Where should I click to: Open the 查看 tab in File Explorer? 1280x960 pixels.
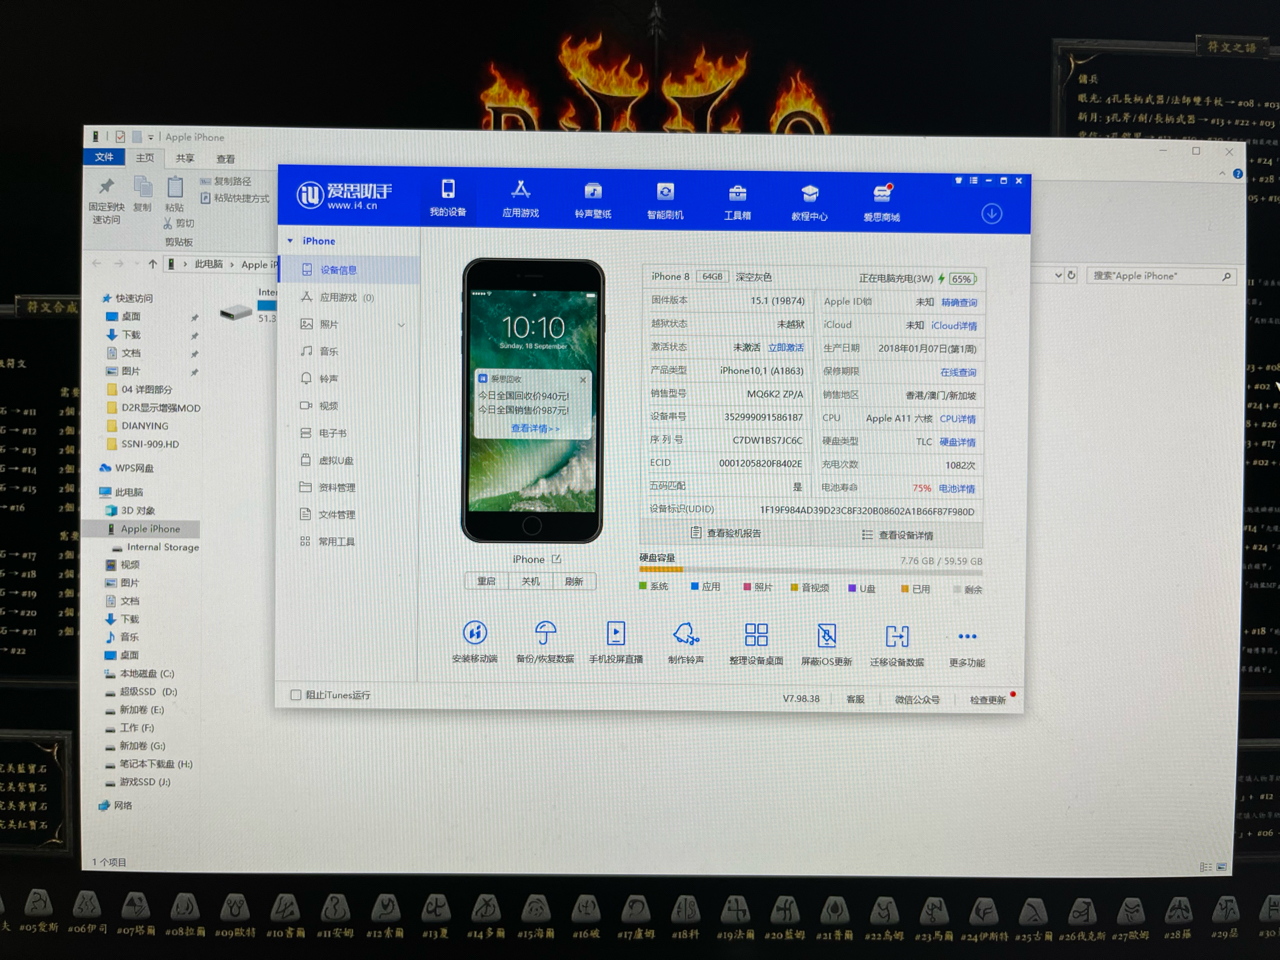(x=225, y=158)
